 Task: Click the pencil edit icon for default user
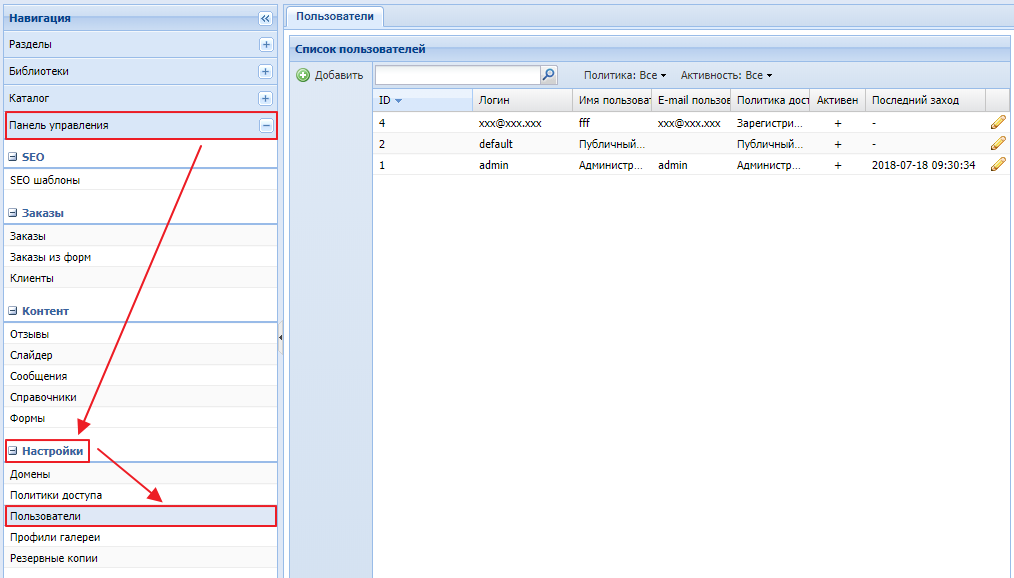tap(997, 144)
